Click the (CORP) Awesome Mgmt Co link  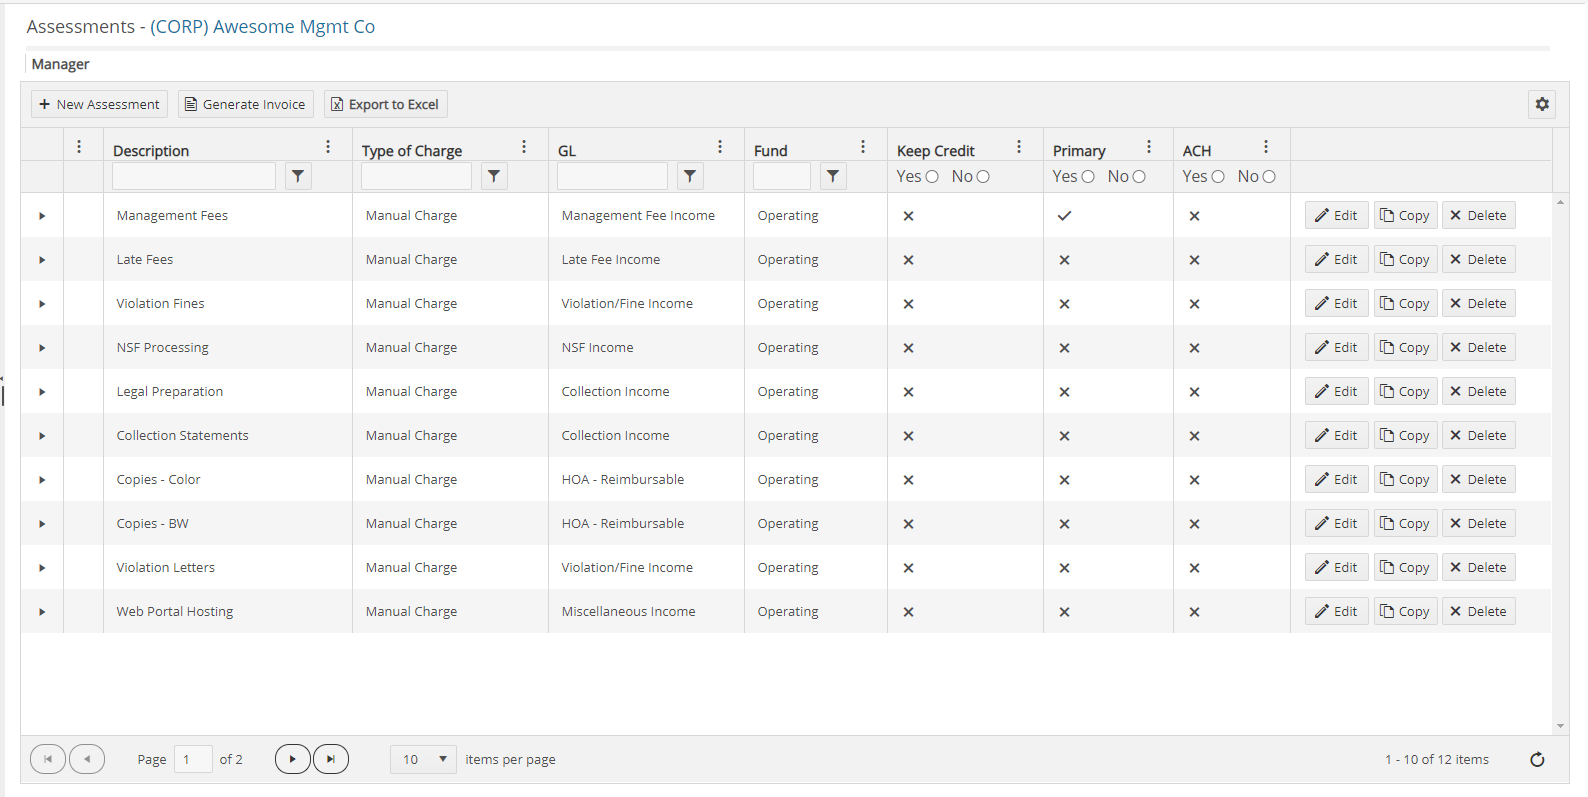[262, 27]
